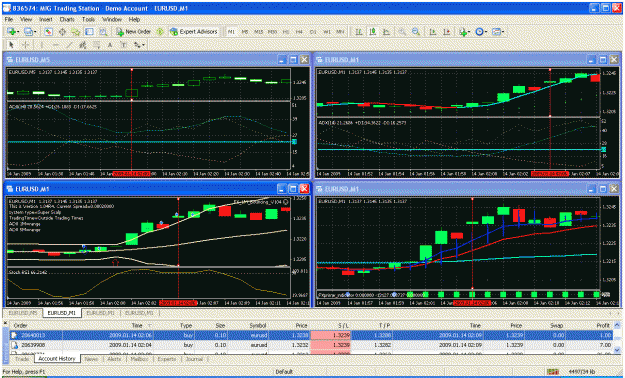Open the Templates icon
This screenshot has height=378, width=625.
click(496, 32)
